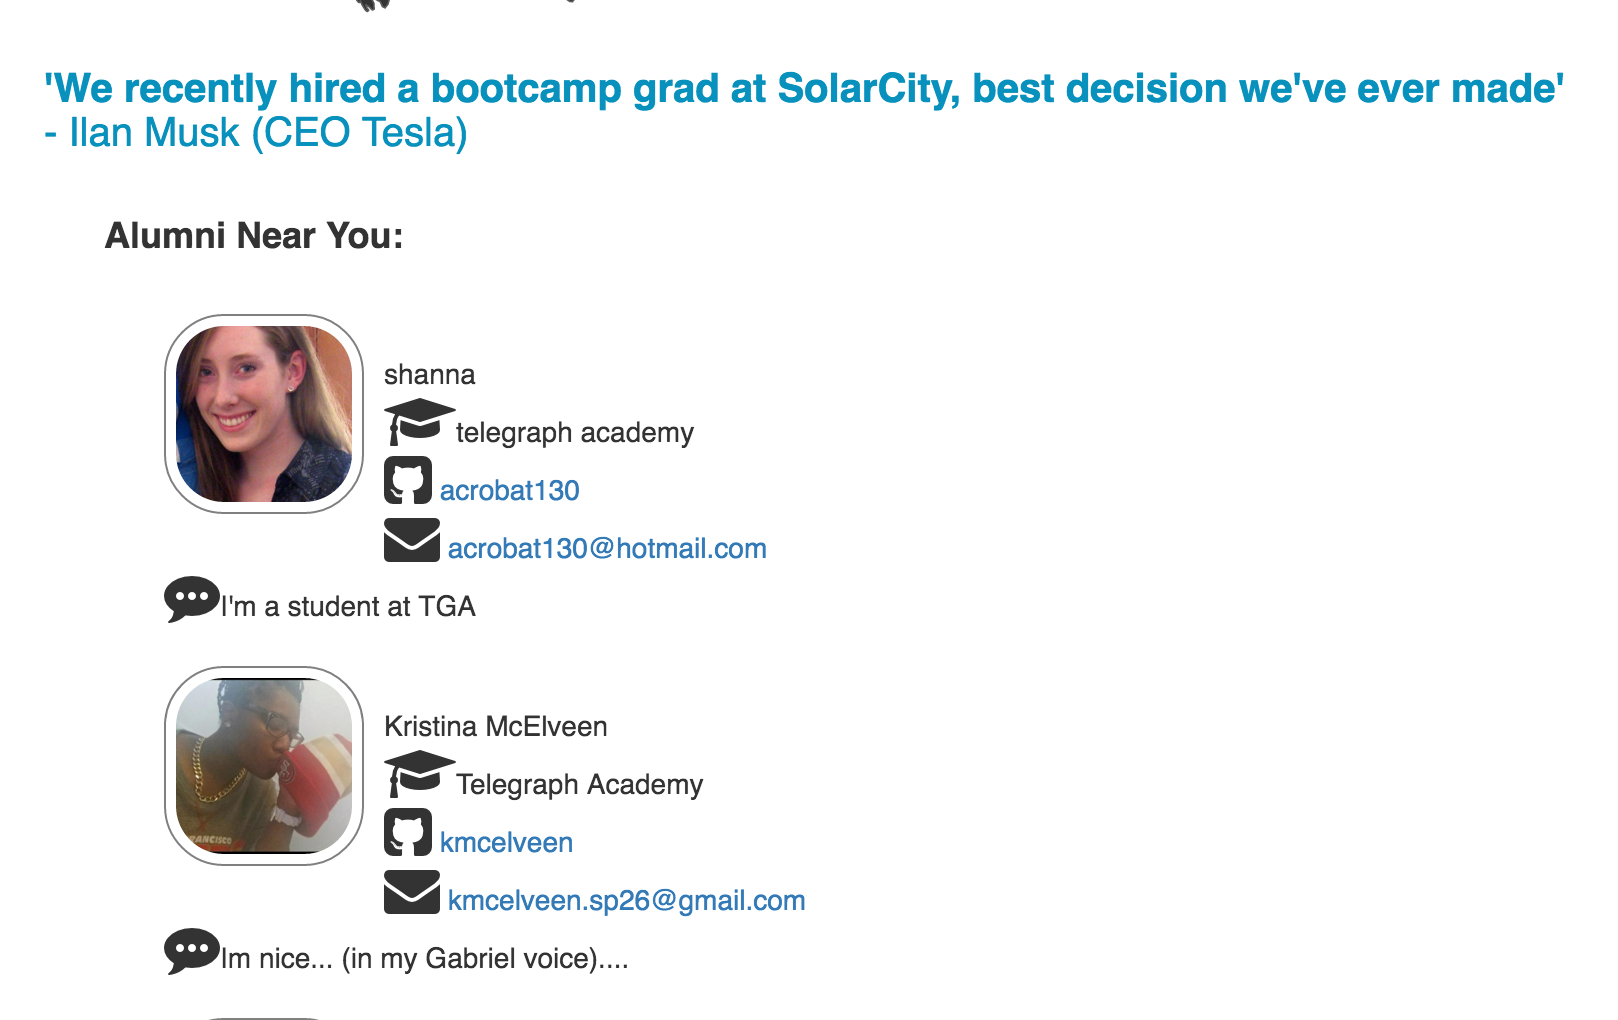Open the acrobat130@hotmail.com email link
This screenshot has width=1618, height=1020.
pos(607,549)
